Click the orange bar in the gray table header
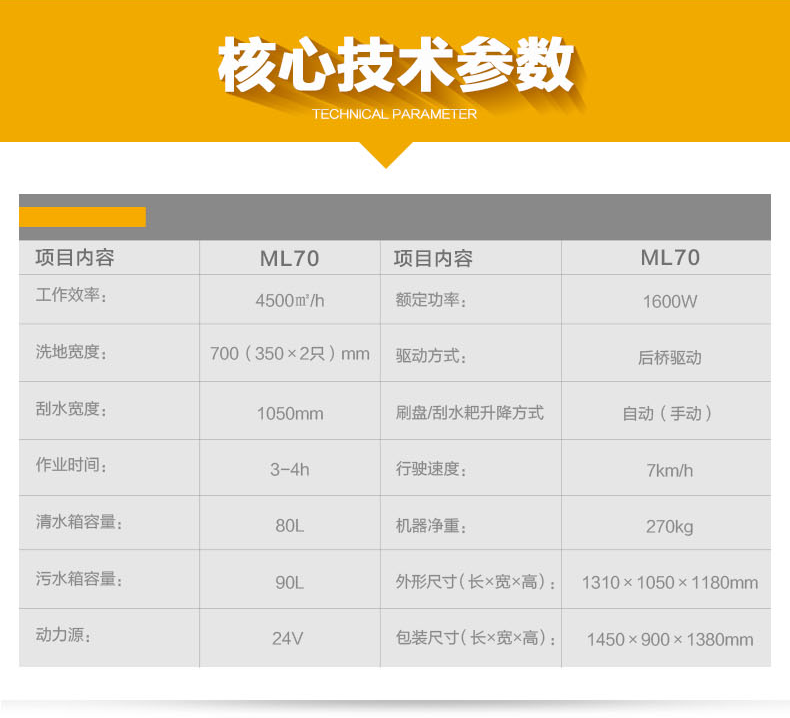790x718 pixels. pyautogui.click(x=83, y=217)
